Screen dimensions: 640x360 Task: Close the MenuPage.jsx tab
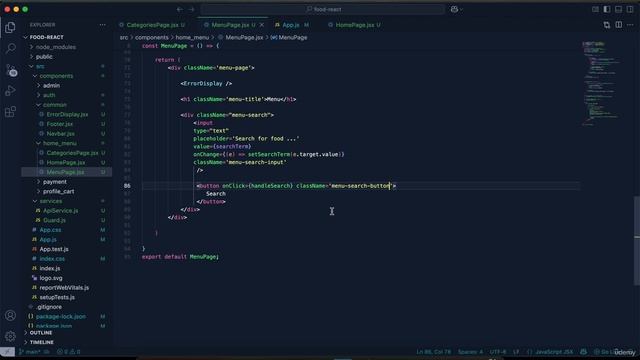262,25
